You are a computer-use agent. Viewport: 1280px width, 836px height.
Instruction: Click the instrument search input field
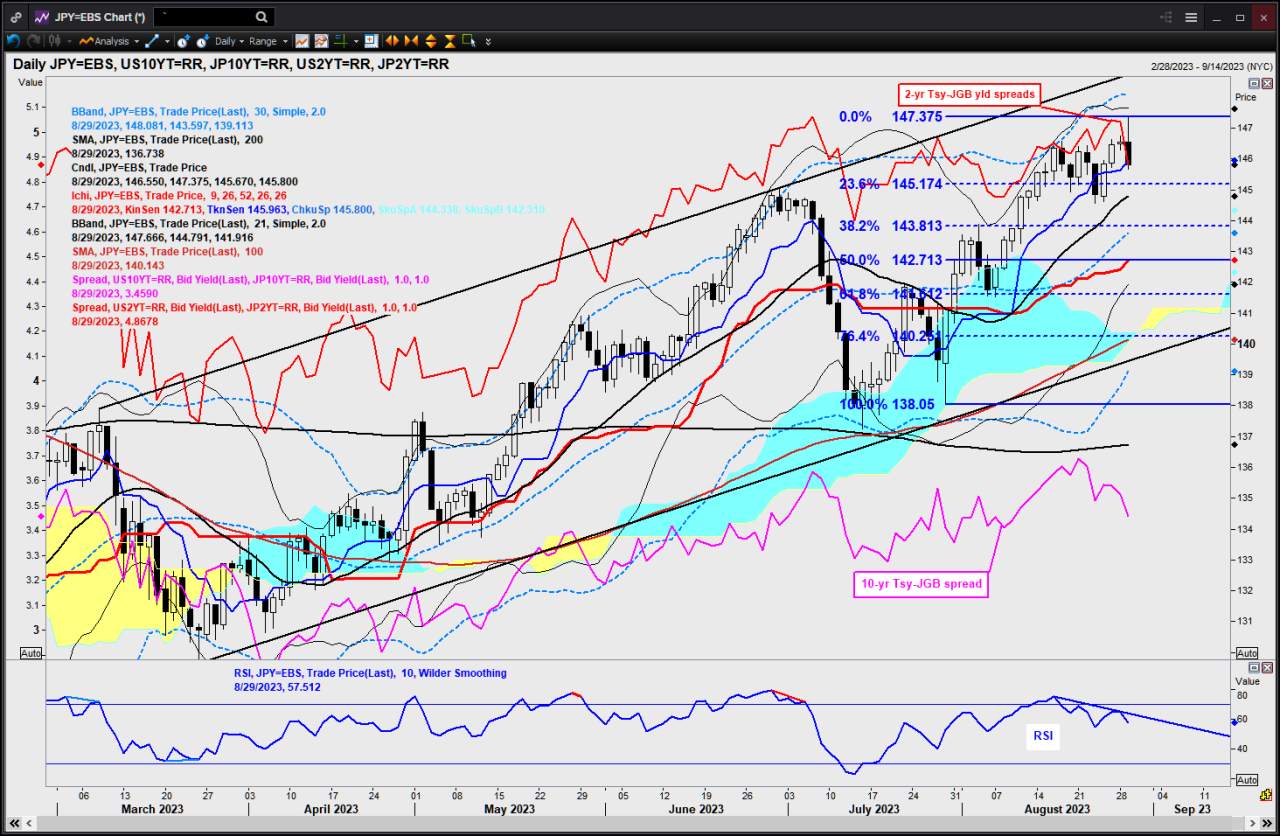tap(203, 17)
